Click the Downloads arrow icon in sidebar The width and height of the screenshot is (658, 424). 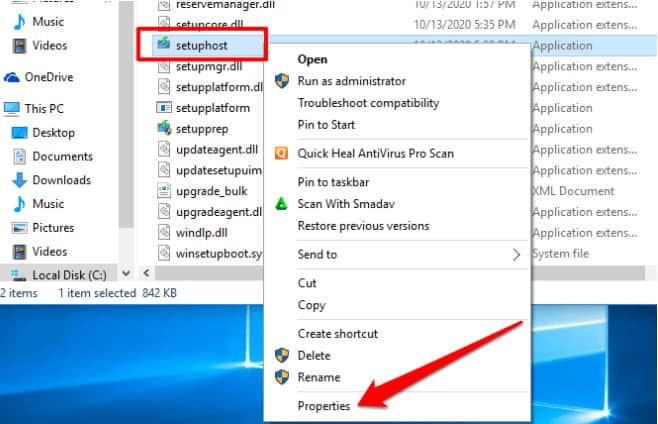pos(19,180)
